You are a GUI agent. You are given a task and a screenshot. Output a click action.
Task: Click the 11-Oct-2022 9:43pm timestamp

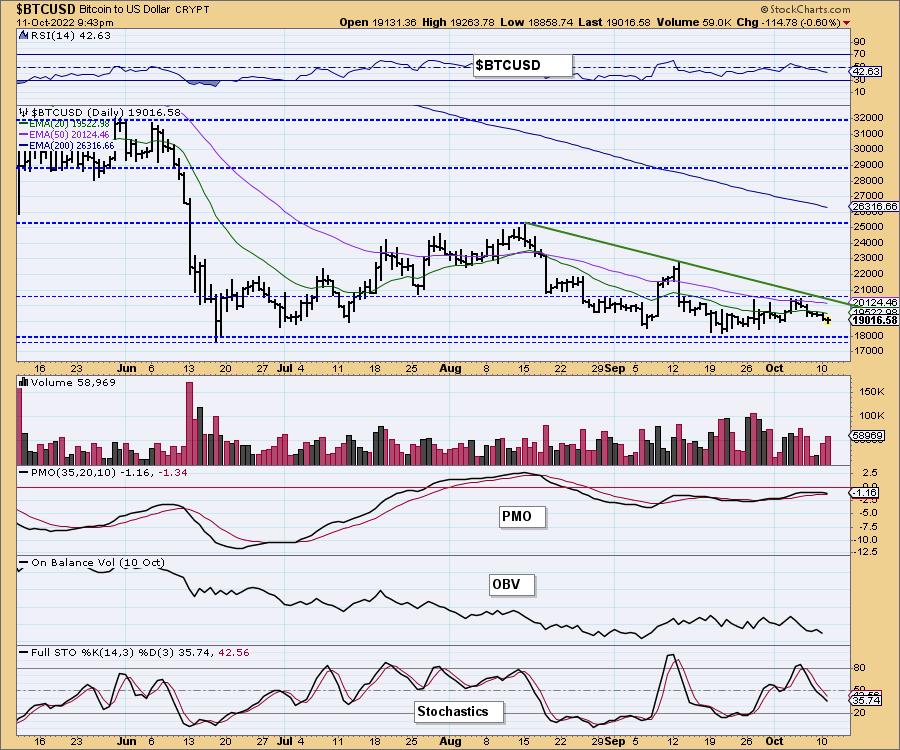click(x=64, y=22)
